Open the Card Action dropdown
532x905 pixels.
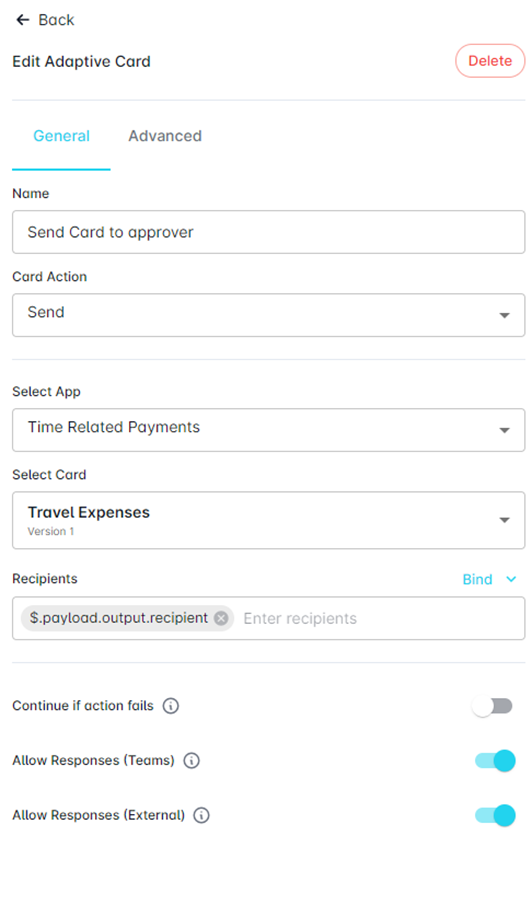tap(268, 315)
